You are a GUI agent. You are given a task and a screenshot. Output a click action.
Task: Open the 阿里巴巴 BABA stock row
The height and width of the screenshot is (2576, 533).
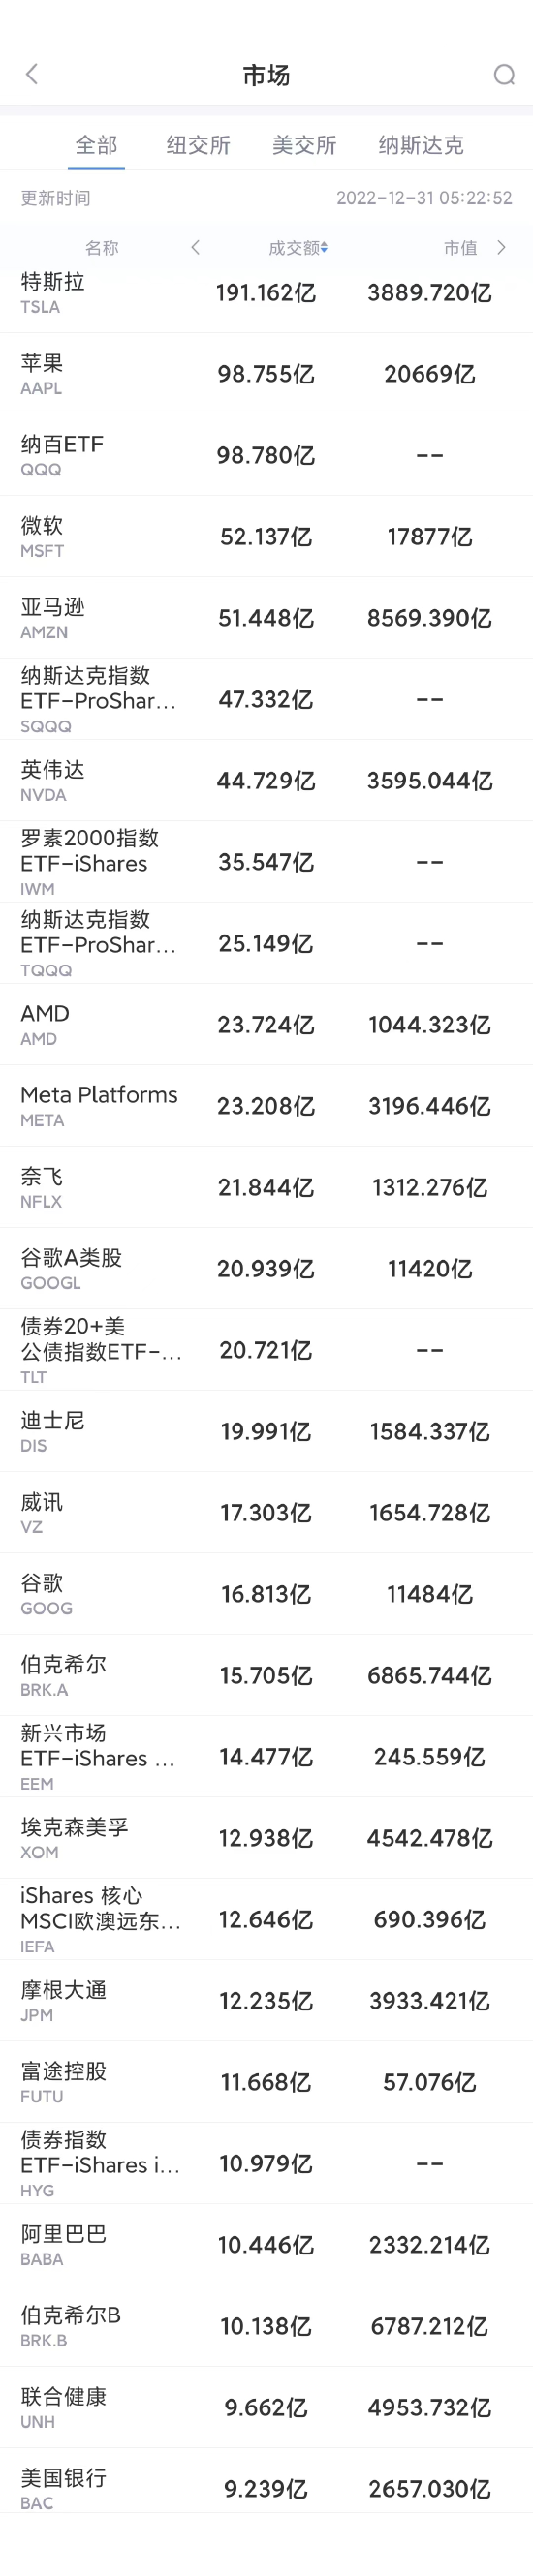pyautogui.click(x=266, y=2245)
